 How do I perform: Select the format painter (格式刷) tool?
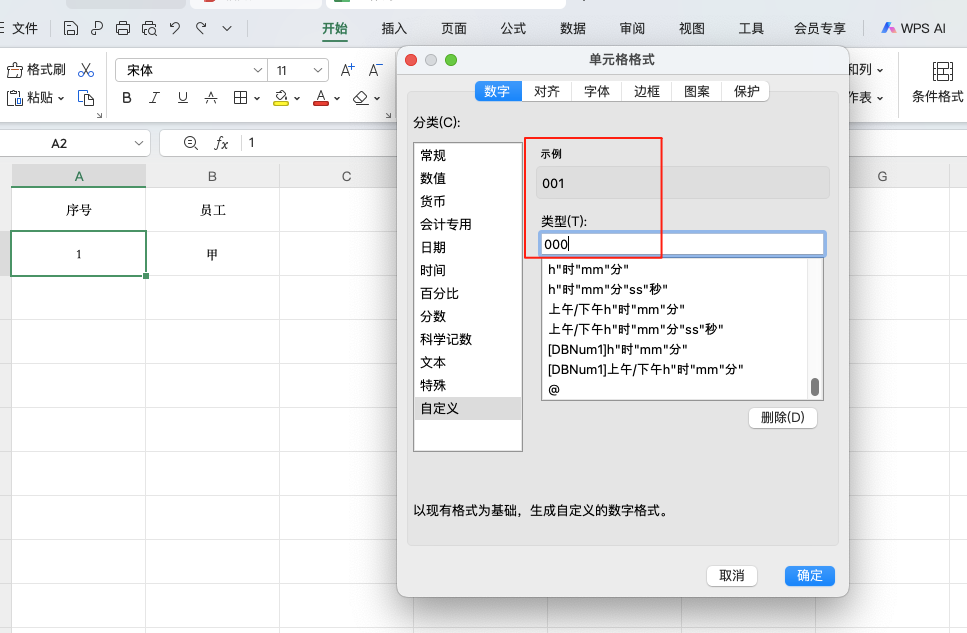[40, 68]
